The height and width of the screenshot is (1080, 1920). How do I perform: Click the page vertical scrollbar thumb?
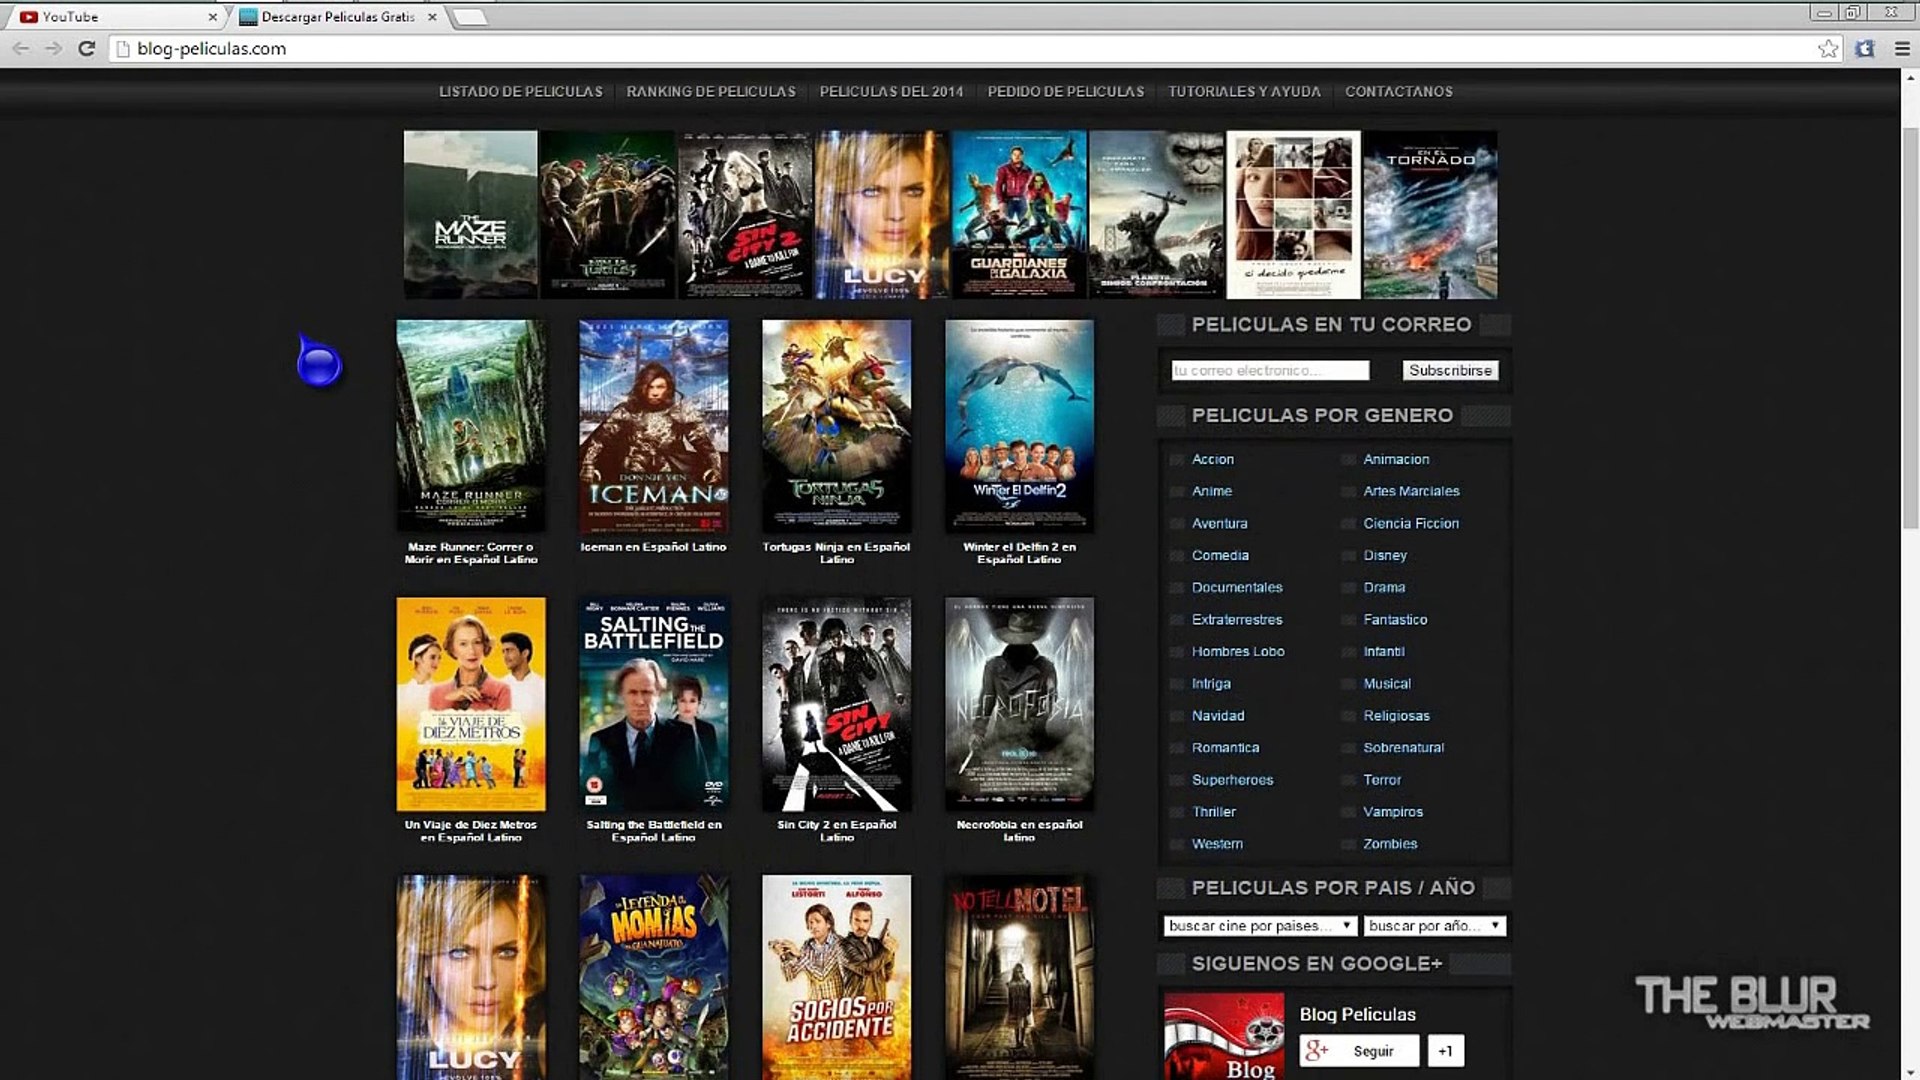point(1909,330)
